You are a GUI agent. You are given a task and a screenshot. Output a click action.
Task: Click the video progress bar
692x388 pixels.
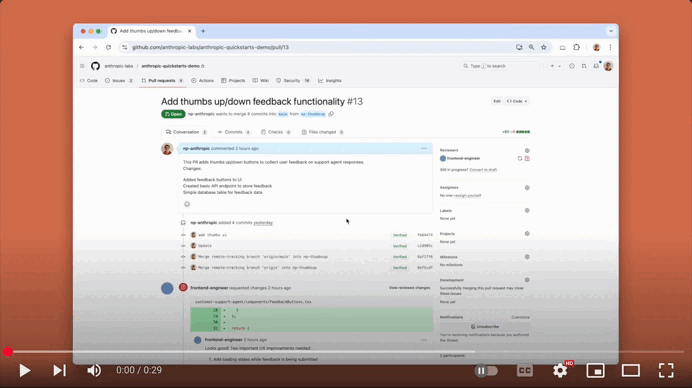[346, 352]
